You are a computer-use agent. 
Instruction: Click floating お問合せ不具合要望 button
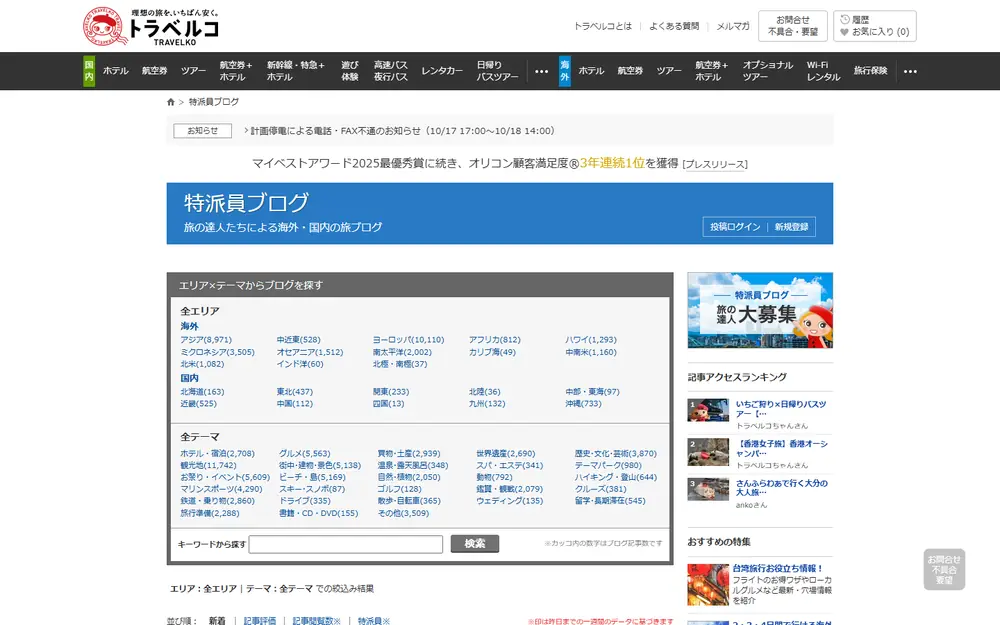(944, 570)
